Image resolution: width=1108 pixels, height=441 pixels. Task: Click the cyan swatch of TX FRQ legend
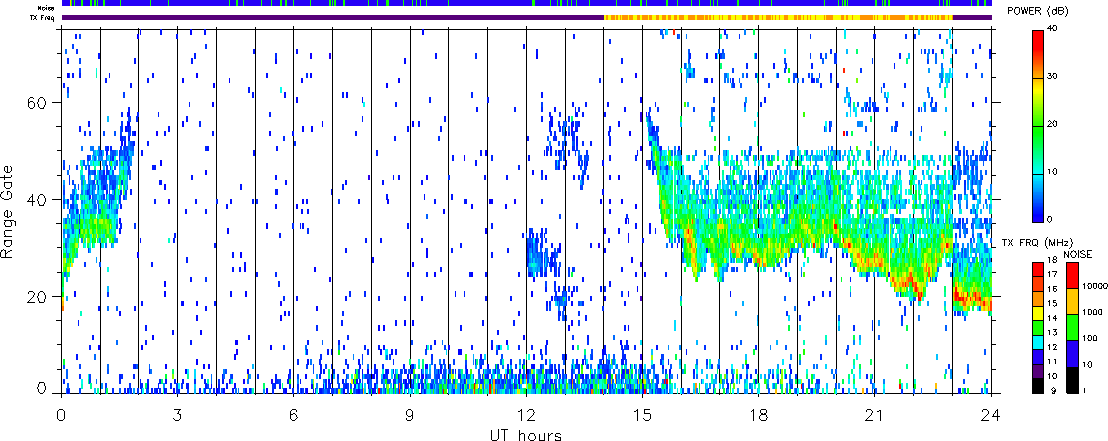coord(1038,343)
